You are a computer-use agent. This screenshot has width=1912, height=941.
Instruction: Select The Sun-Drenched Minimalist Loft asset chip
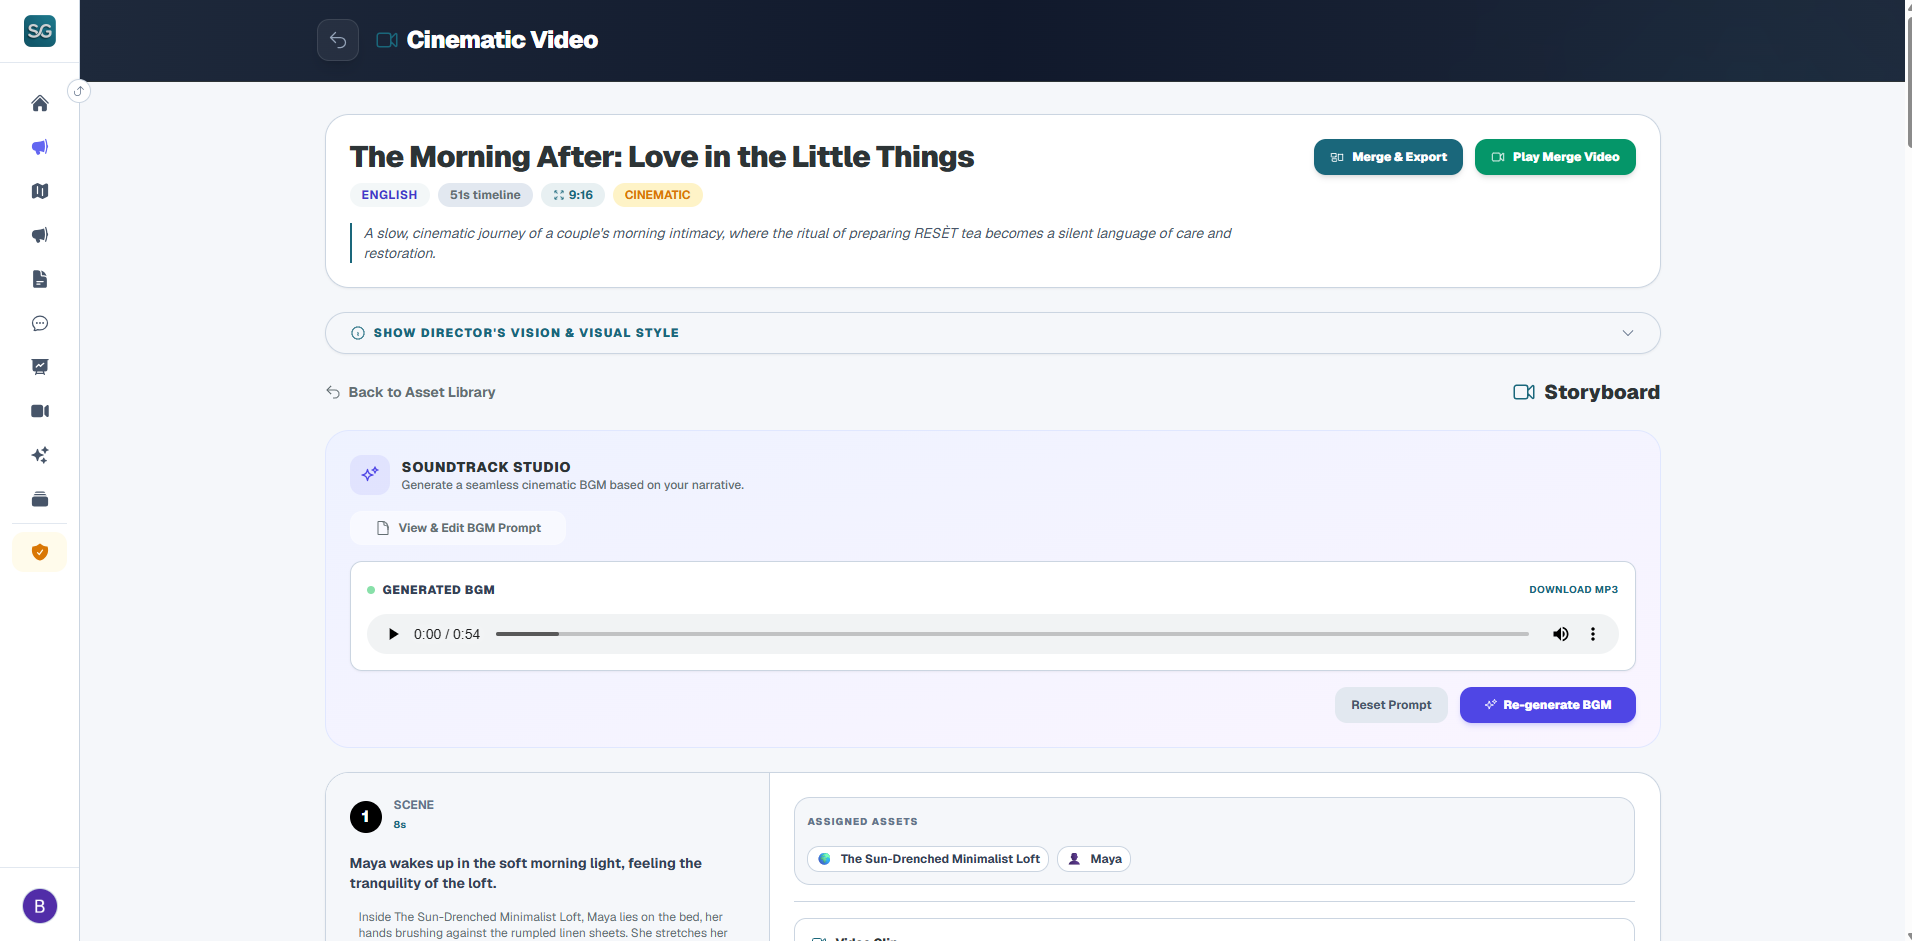(x=928, y=859)
